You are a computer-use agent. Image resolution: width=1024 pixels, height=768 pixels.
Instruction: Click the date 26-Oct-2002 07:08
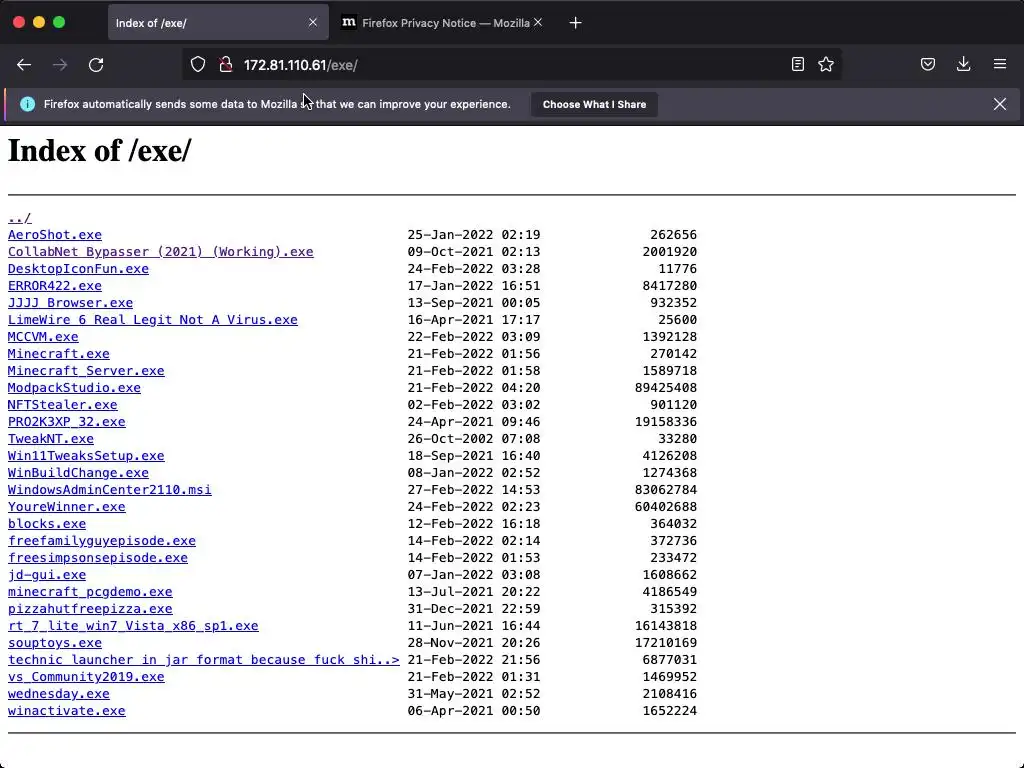474,438
